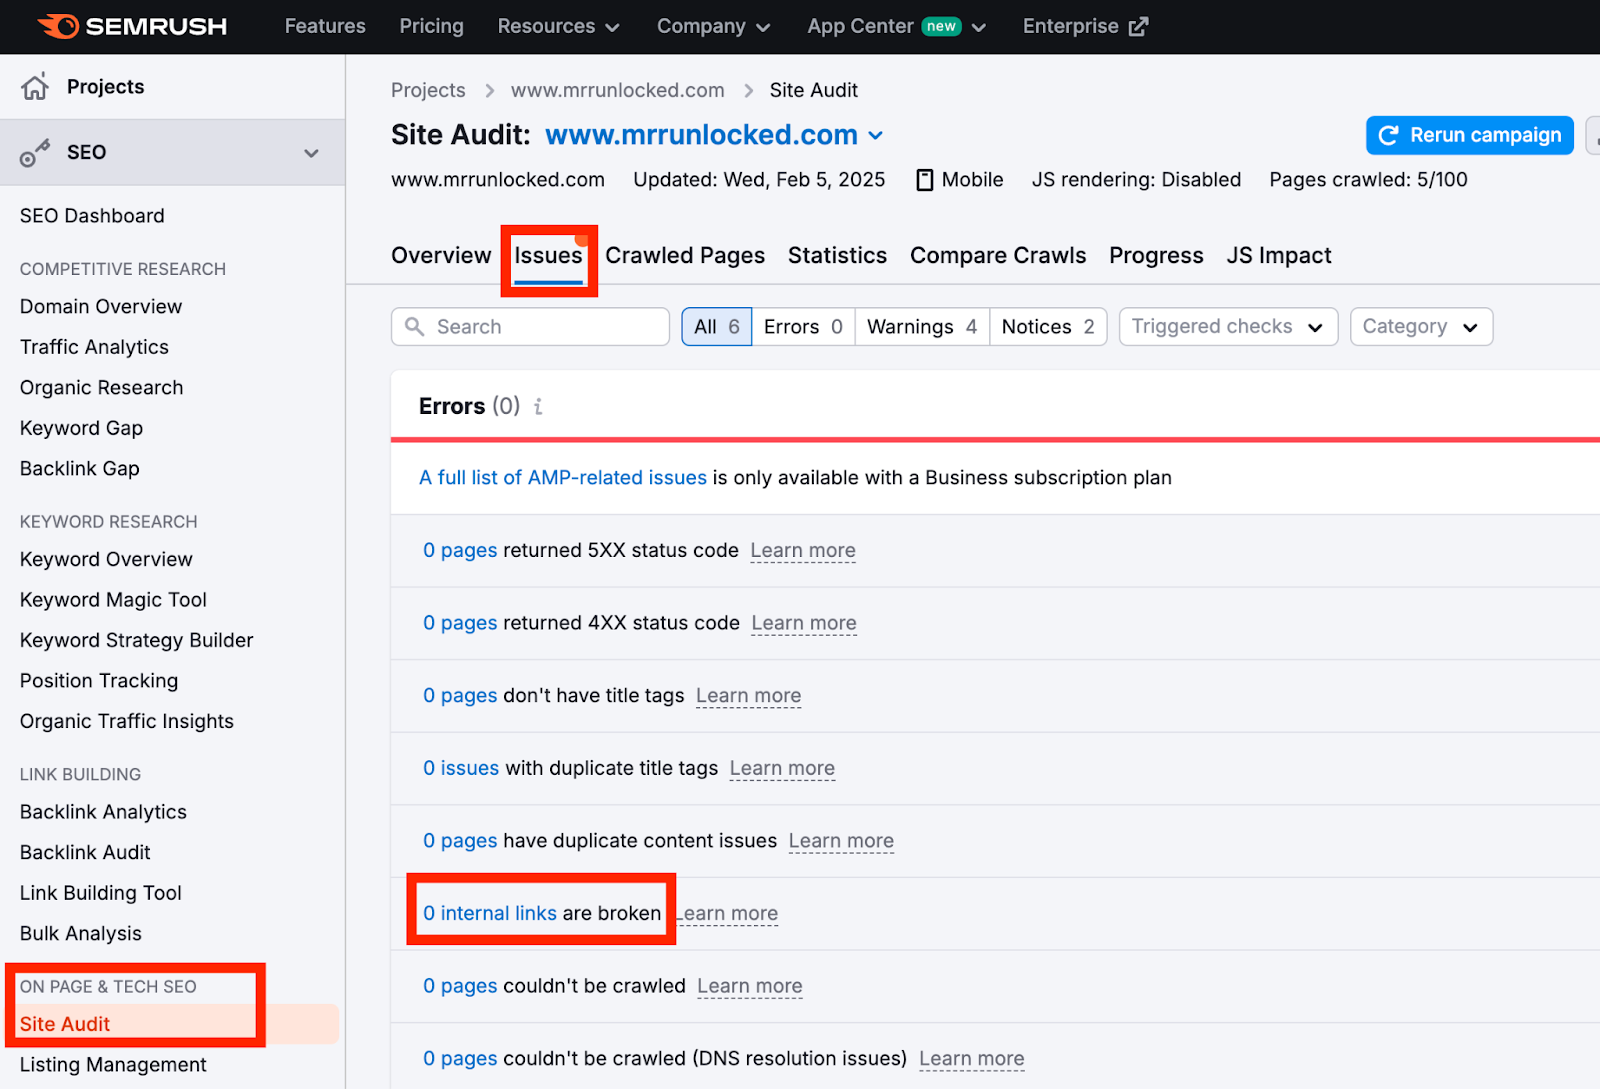Viewport: 1600px width, 1089px height.
Task: Click Learn more for DNS resolution issues
Action: coord(971,1058)
